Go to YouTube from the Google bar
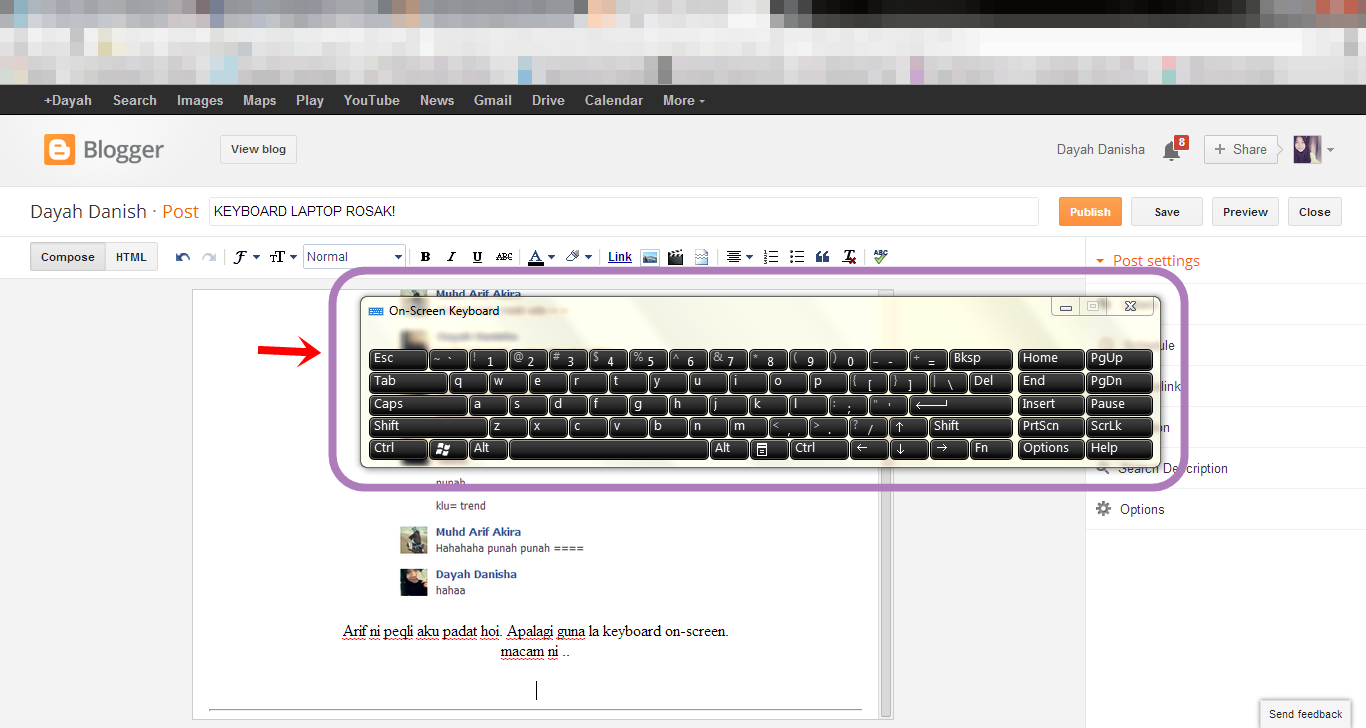 (x=371, y=100)
